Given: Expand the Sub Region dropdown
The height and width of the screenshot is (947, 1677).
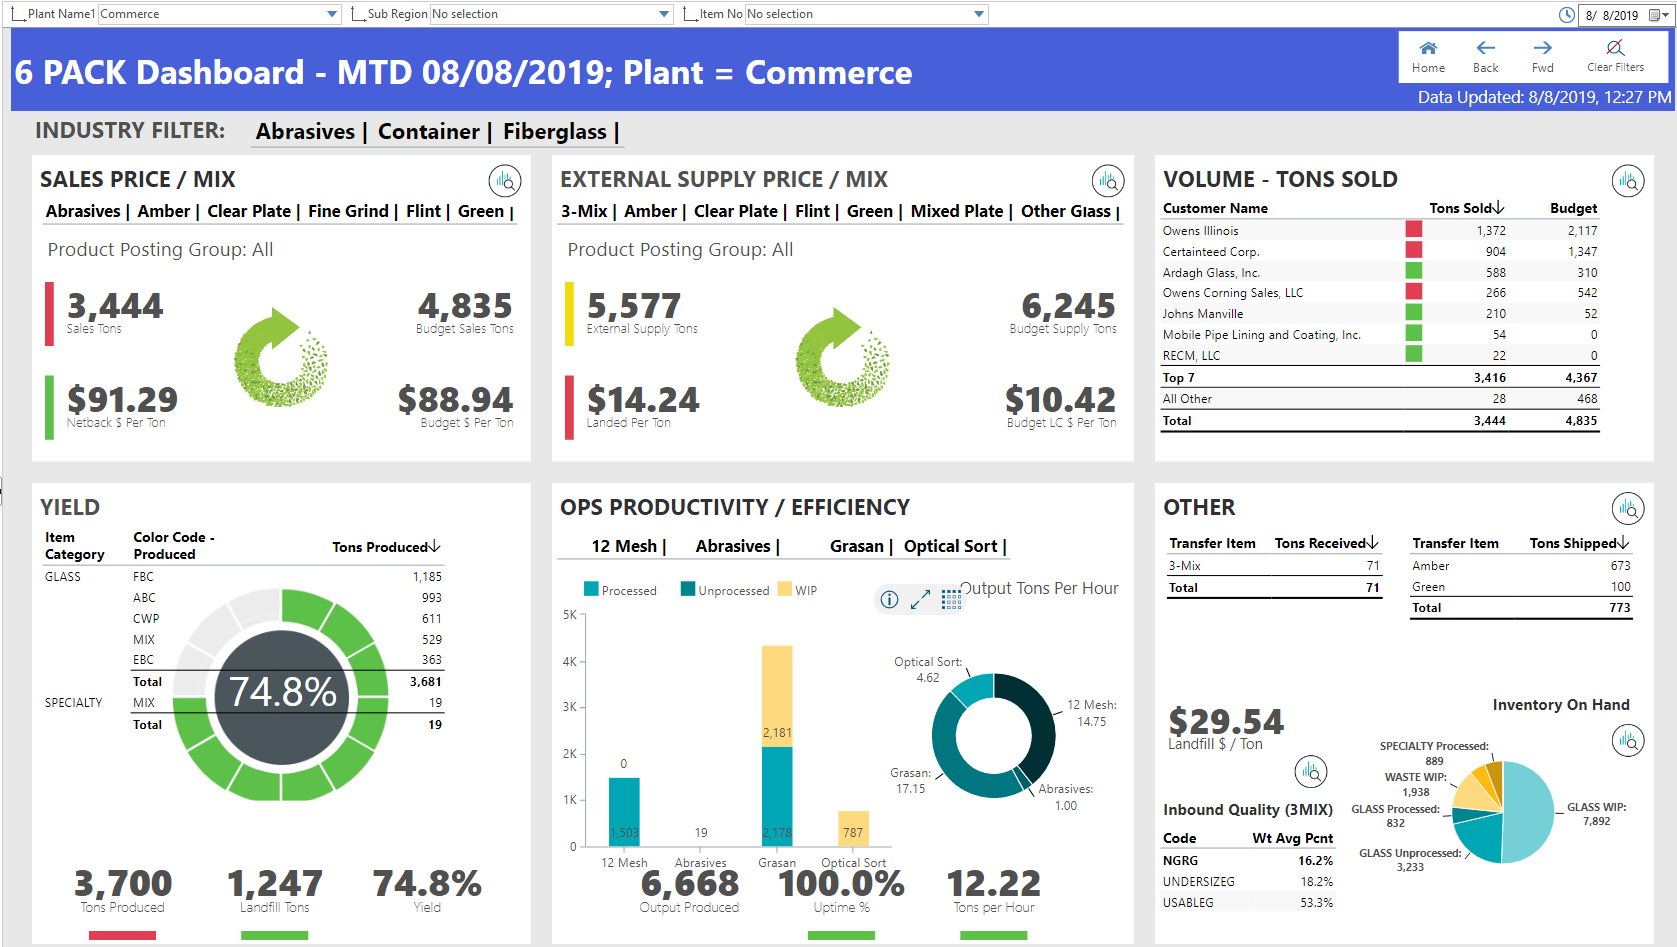Looking at the screenshot, I should tap(664, 14).
